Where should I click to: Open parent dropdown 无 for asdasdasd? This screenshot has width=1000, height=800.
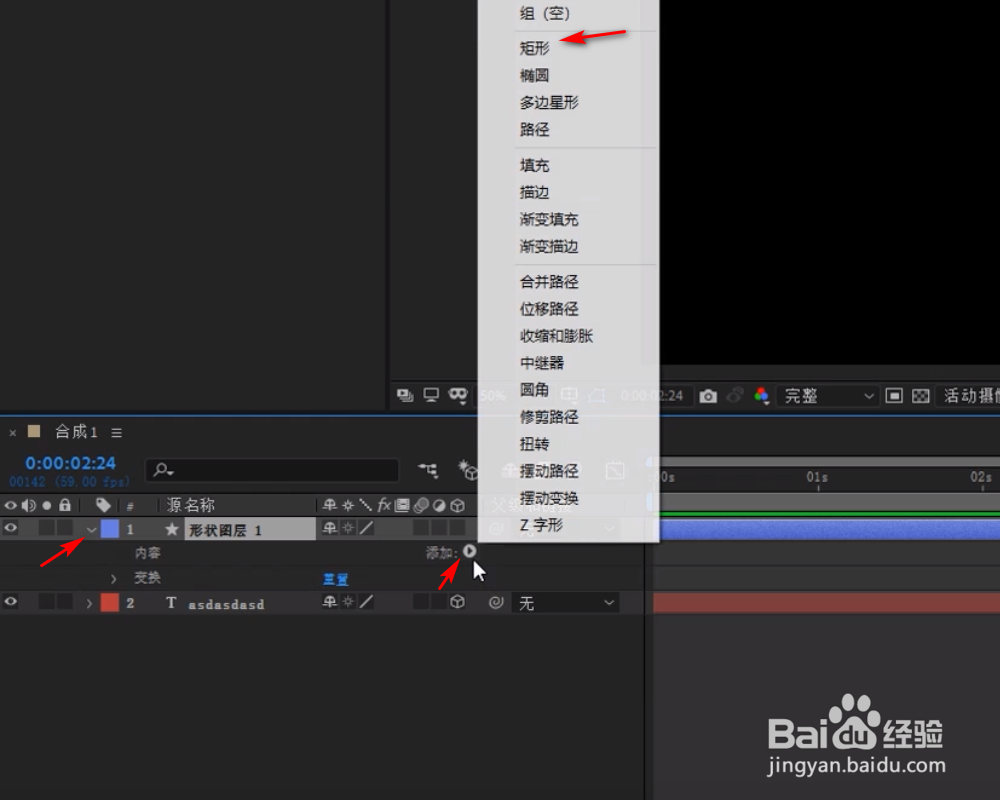click(565, 603)
